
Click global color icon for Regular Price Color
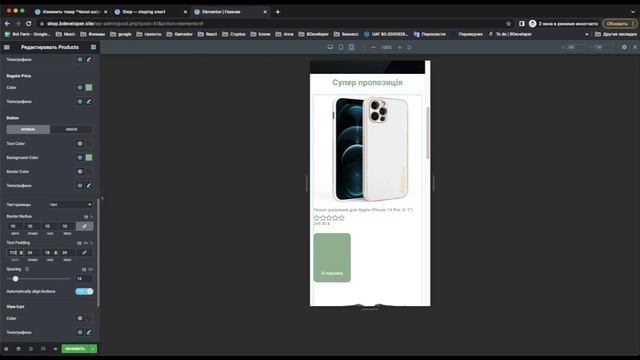[x=80, y=87]
